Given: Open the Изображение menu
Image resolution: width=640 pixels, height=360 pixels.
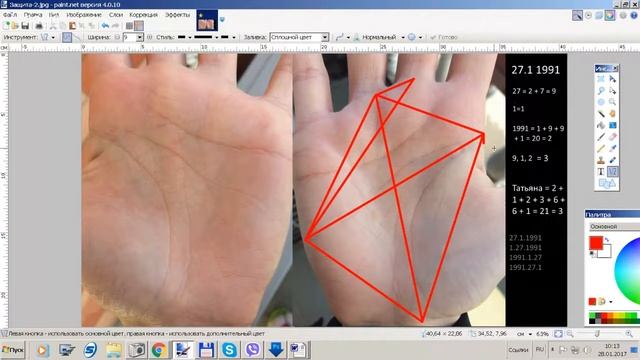Looking at the screenshot, I should coord(84,15).
